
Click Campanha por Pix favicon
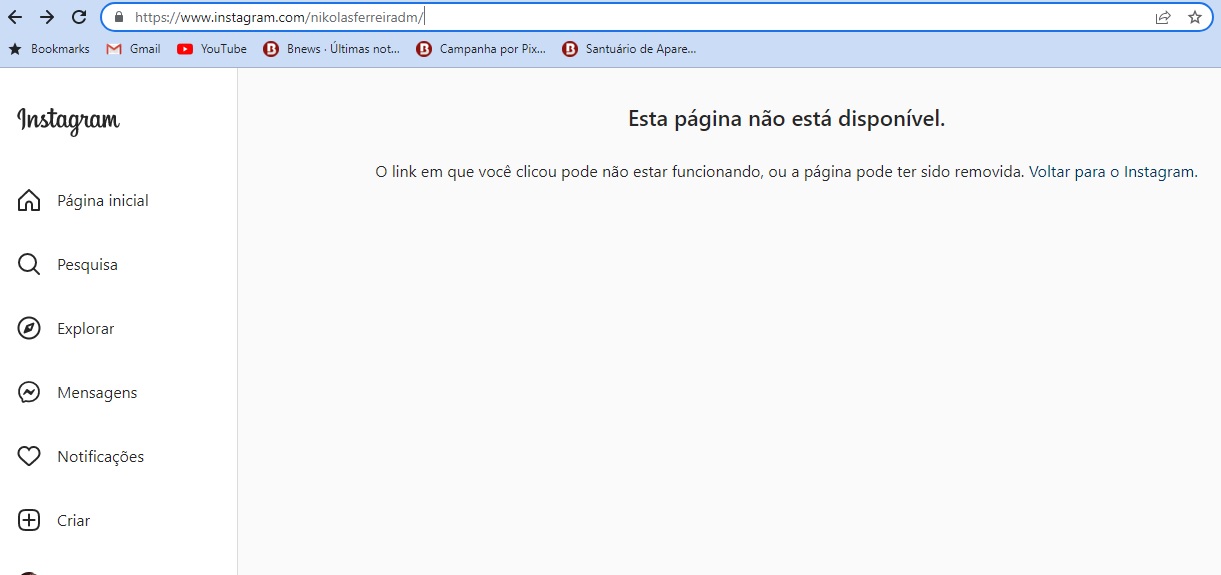(424, 48)
